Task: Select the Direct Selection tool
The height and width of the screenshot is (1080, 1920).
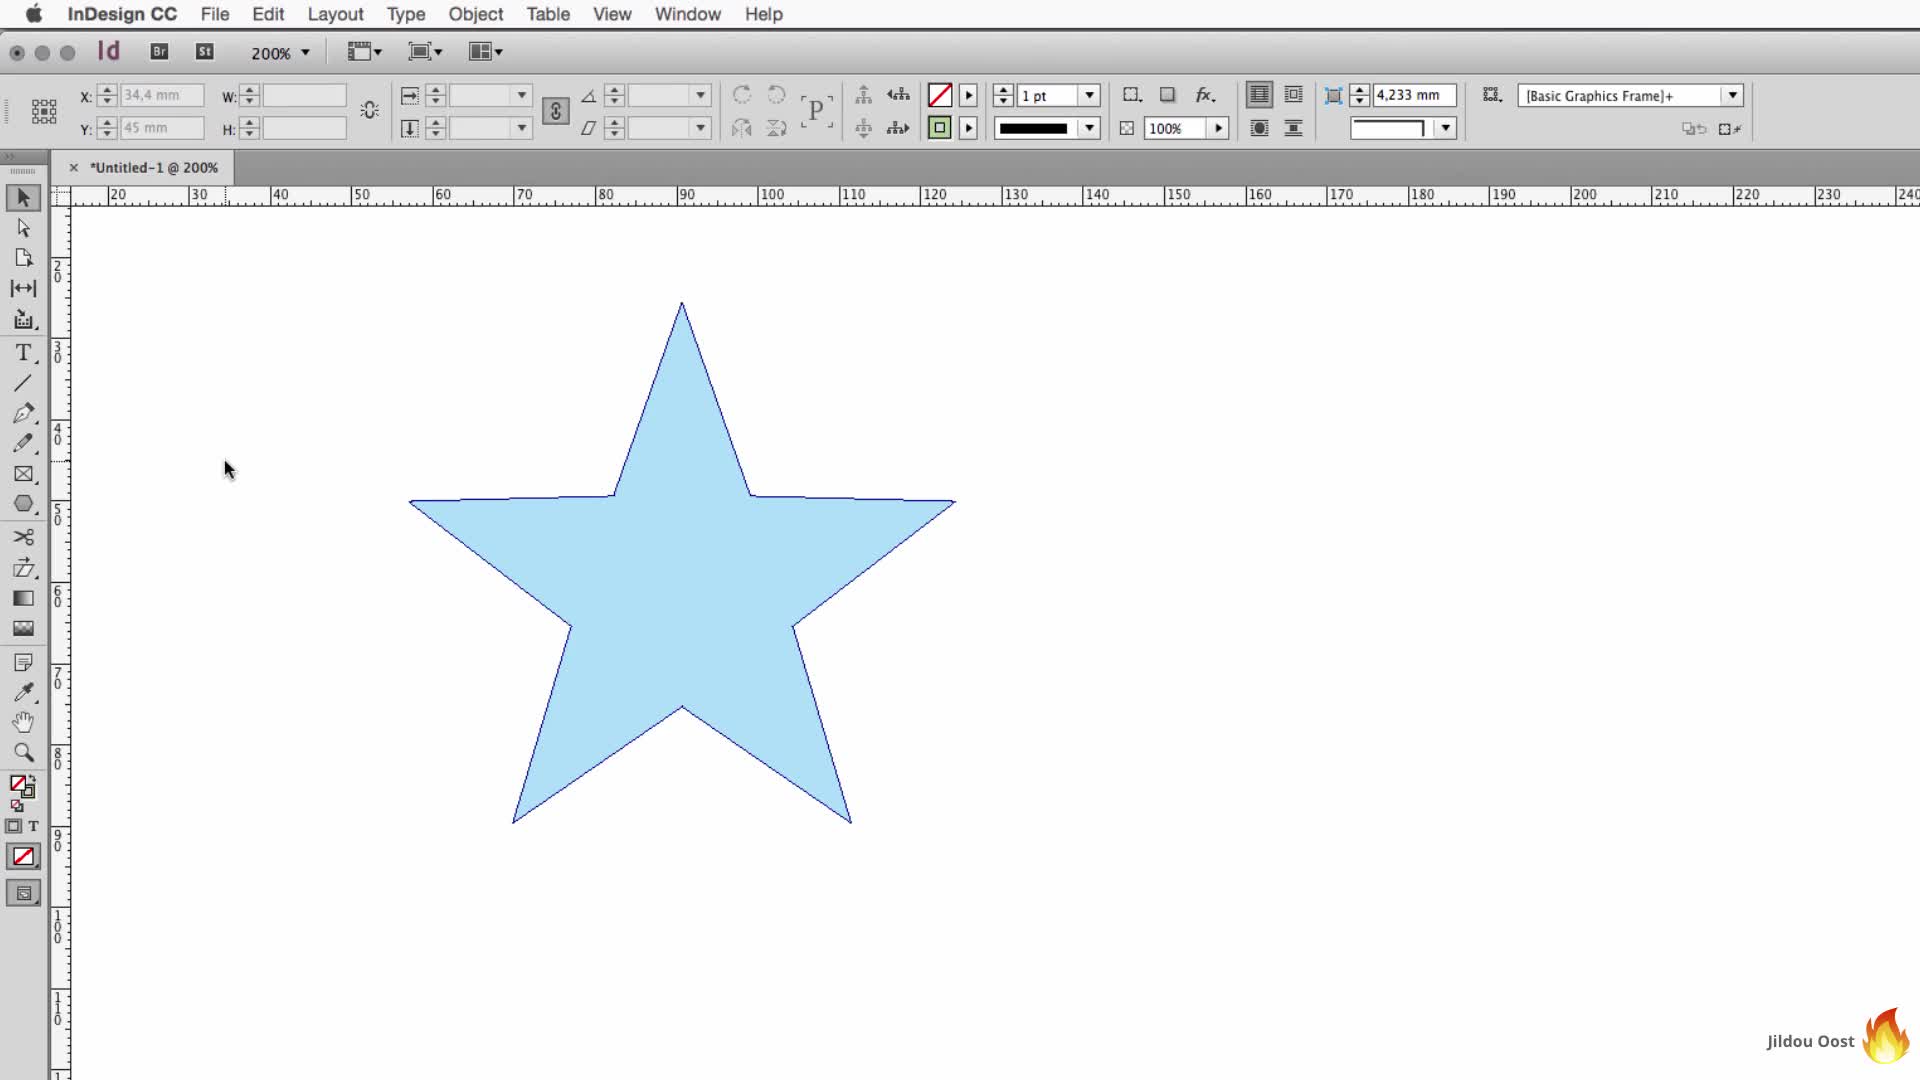Action: [x=23, y=228]
